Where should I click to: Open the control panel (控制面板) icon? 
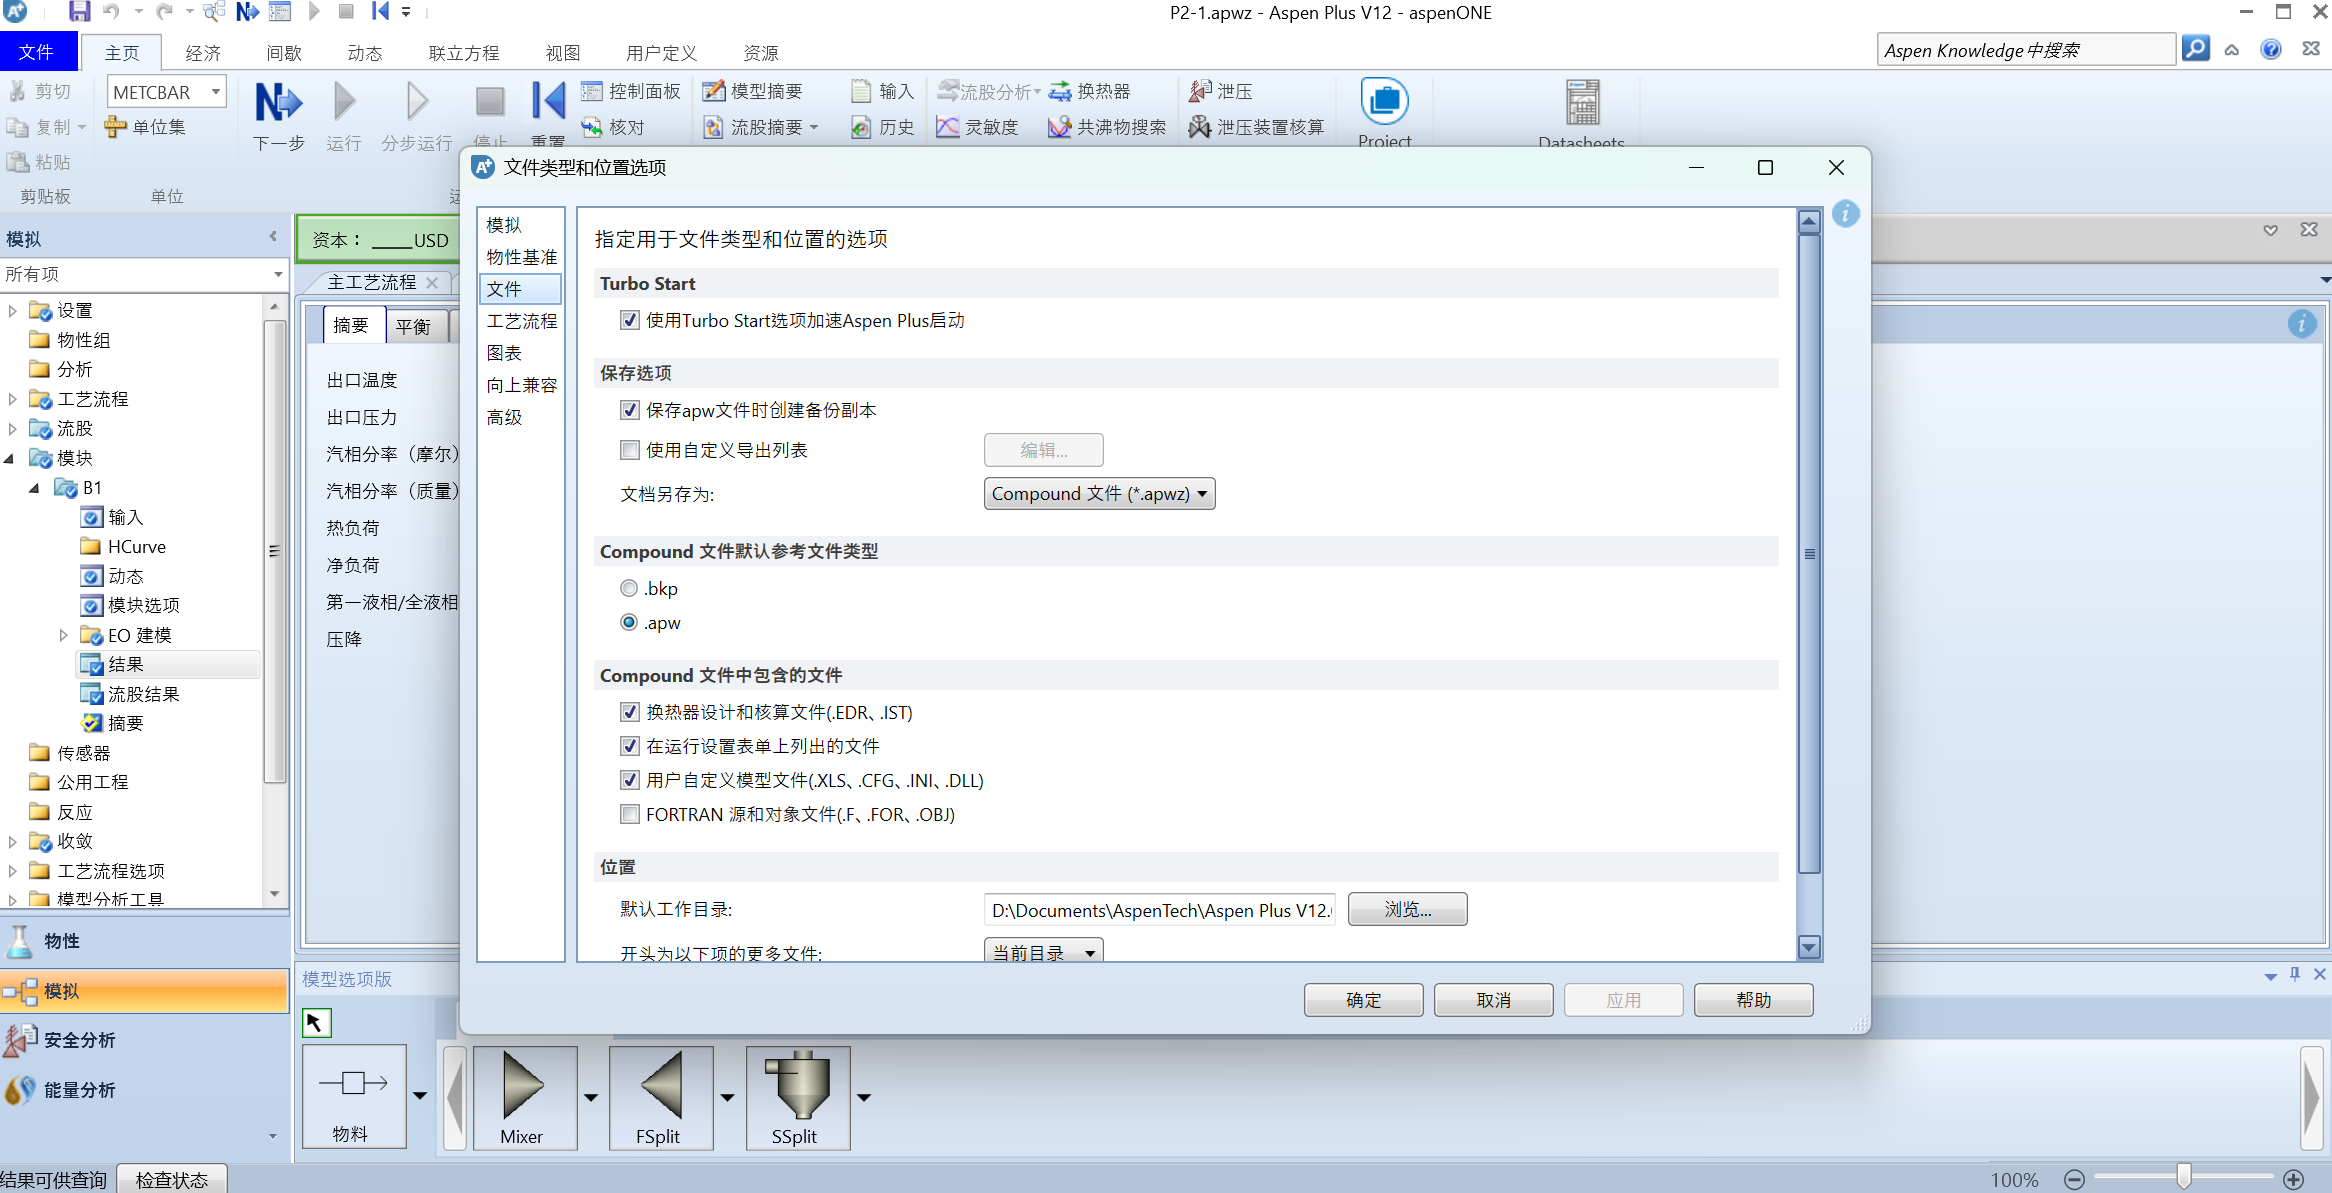[x=592, y=92]
